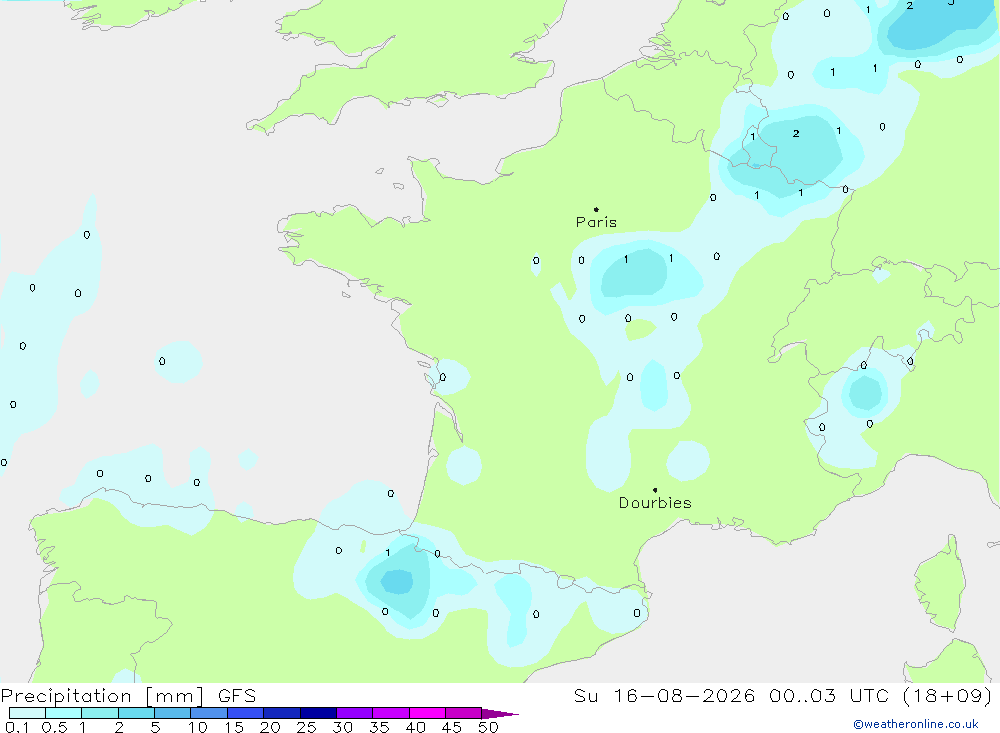Click the Dourbies location marker dot
The height and width of the screenshot is (733, 1000).
pyautogui.click(x=655, y=490)
